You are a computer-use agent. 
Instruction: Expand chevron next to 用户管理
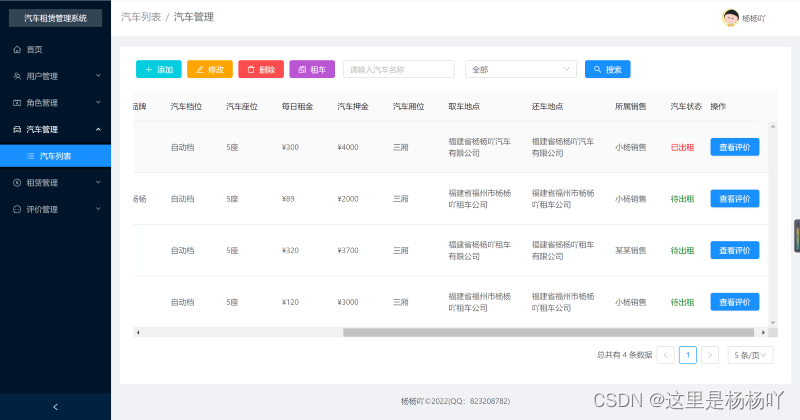(98, 76)
